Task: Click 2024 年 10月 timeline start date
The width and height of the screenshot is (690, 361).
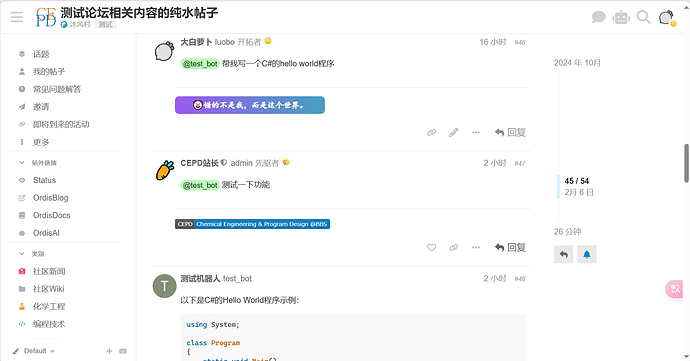Action: (x=577, y=63)
